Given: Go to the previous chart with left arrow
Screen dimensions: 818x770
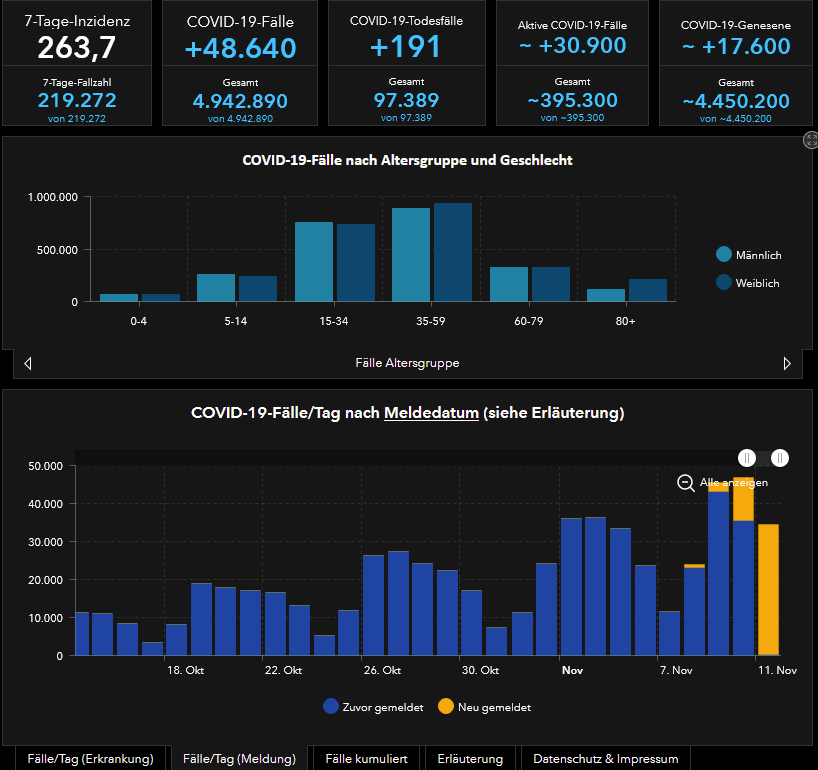Looking at the screenshot, I should click(28, 363).
